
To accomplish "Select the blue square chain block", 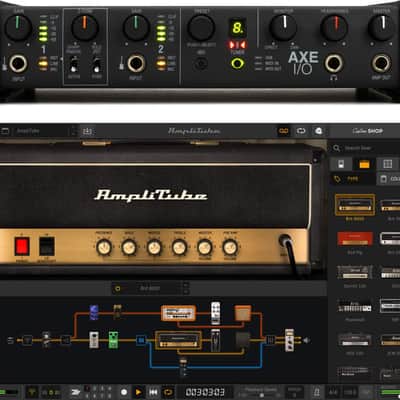I will click(141, 340).
